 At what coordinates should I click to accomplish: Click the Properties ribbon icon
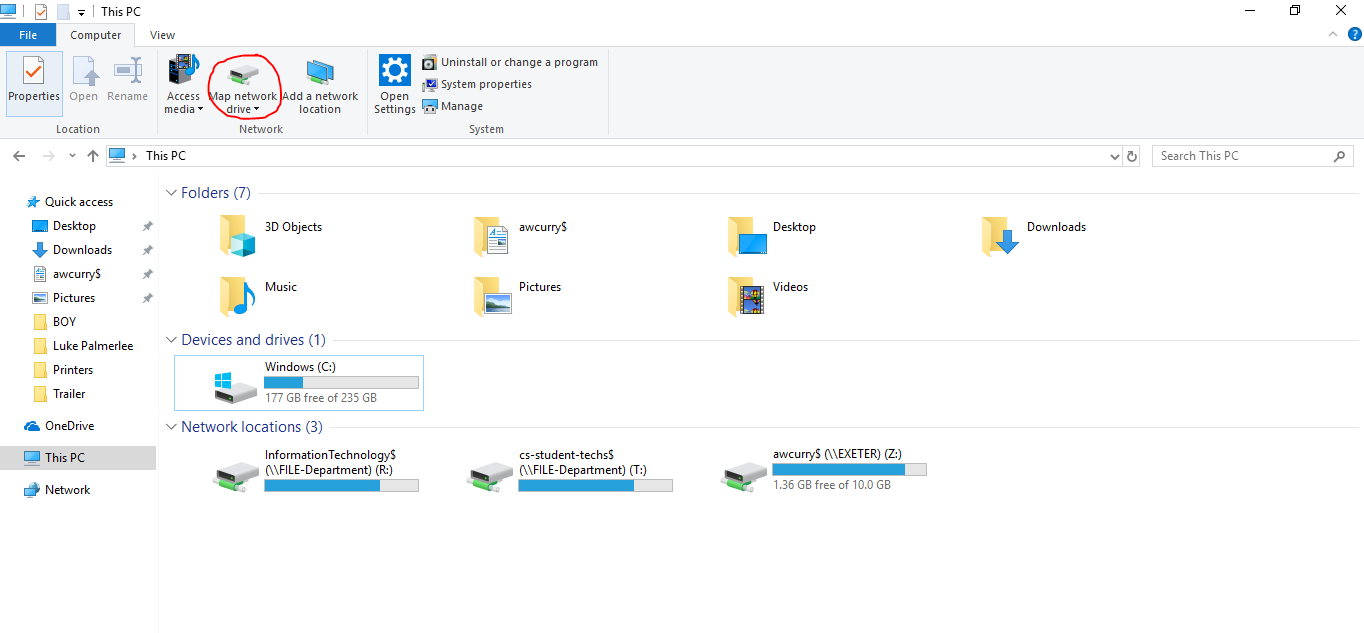[x=34, y=81]
